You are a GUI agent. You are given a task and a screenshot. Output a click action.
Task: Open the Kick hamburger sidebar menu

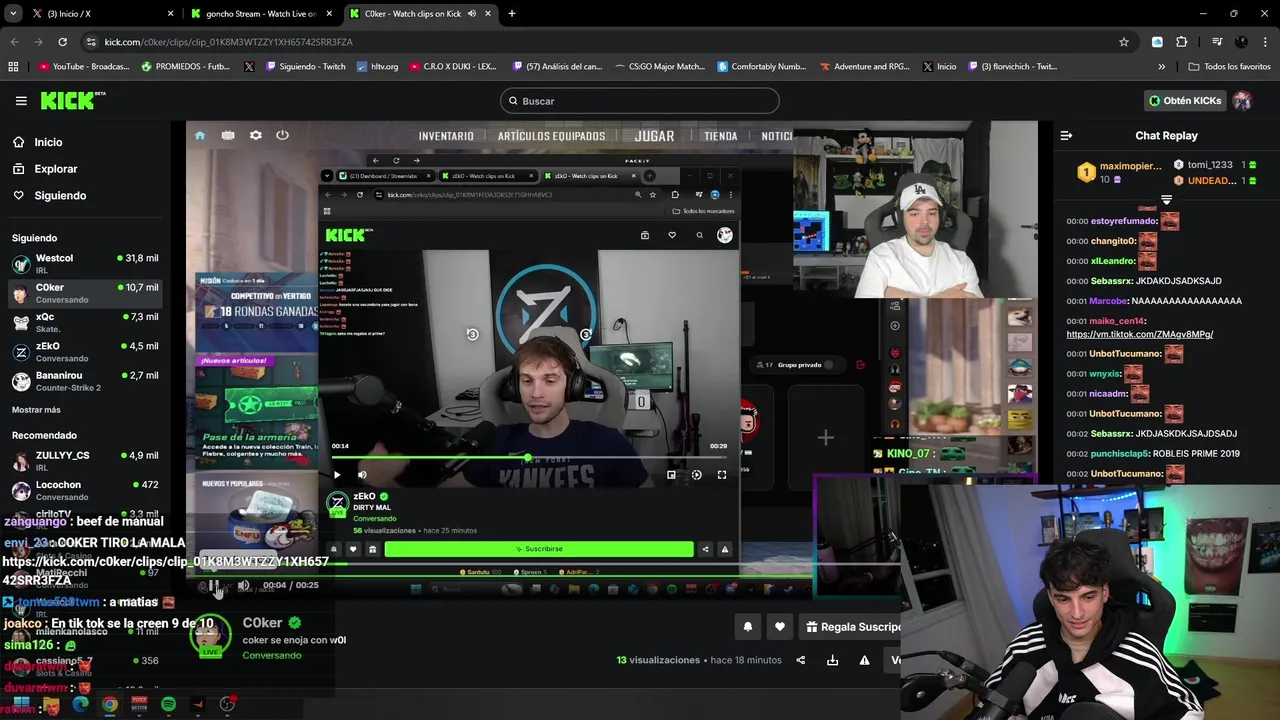[x=21, y=101]
